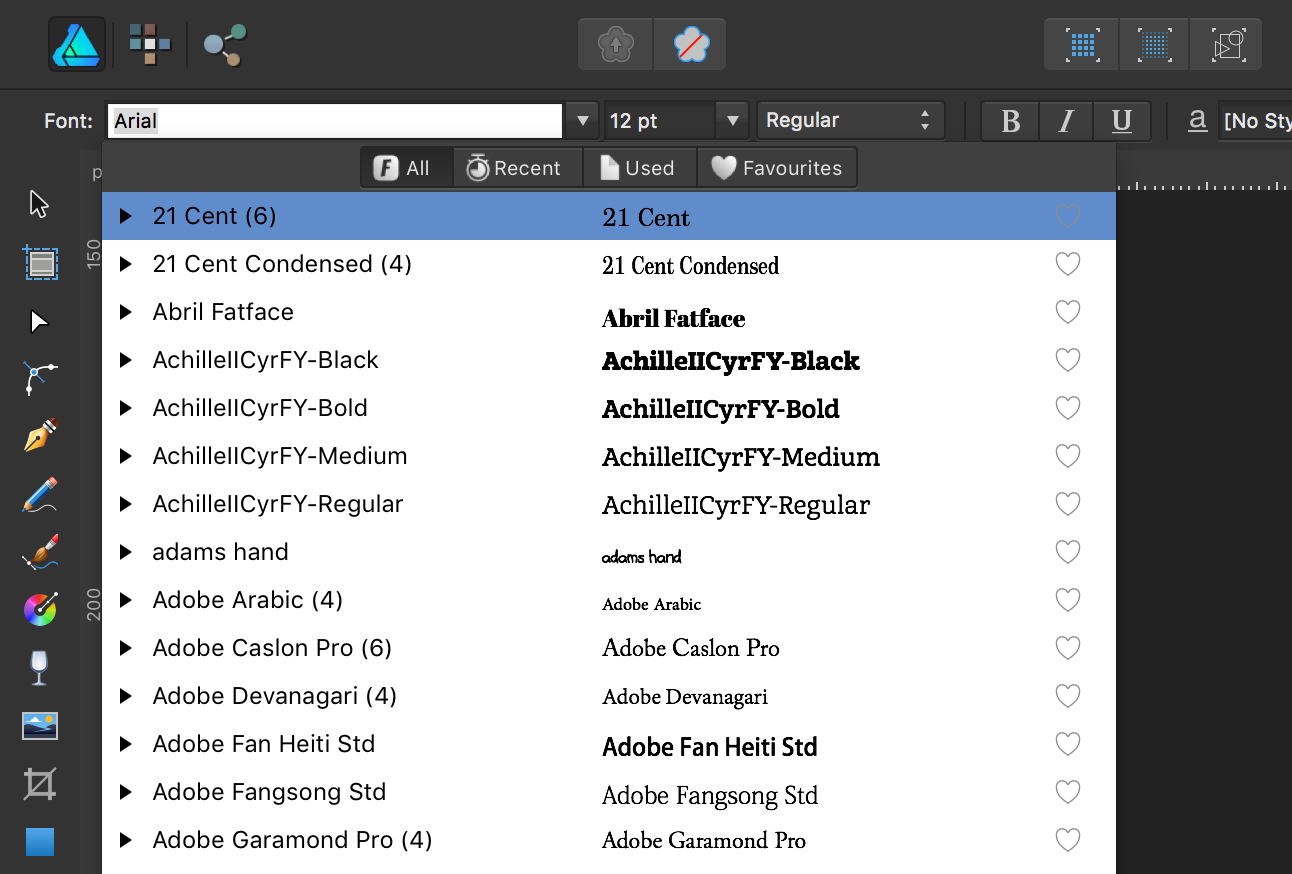
Task: Expand the Adobe Caslon Pro font family
Action: click(125, 648)
